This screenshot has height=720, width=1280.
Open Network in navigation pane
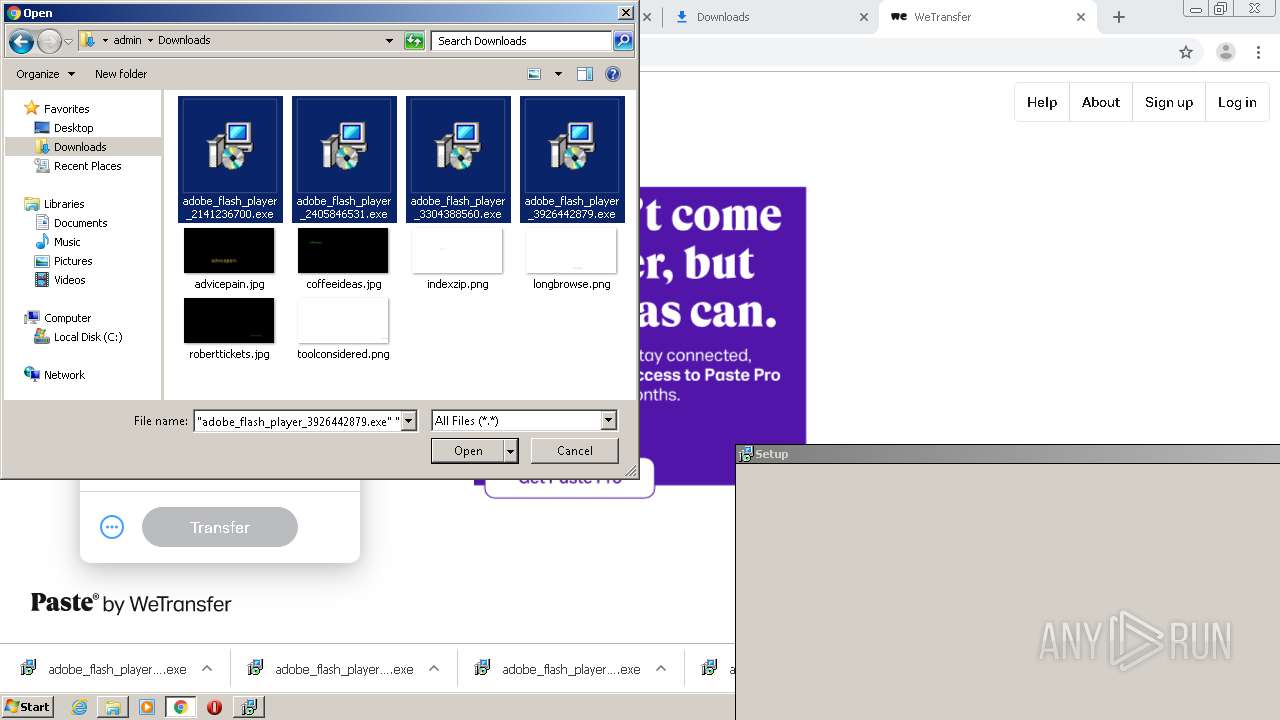coord(64,375)
